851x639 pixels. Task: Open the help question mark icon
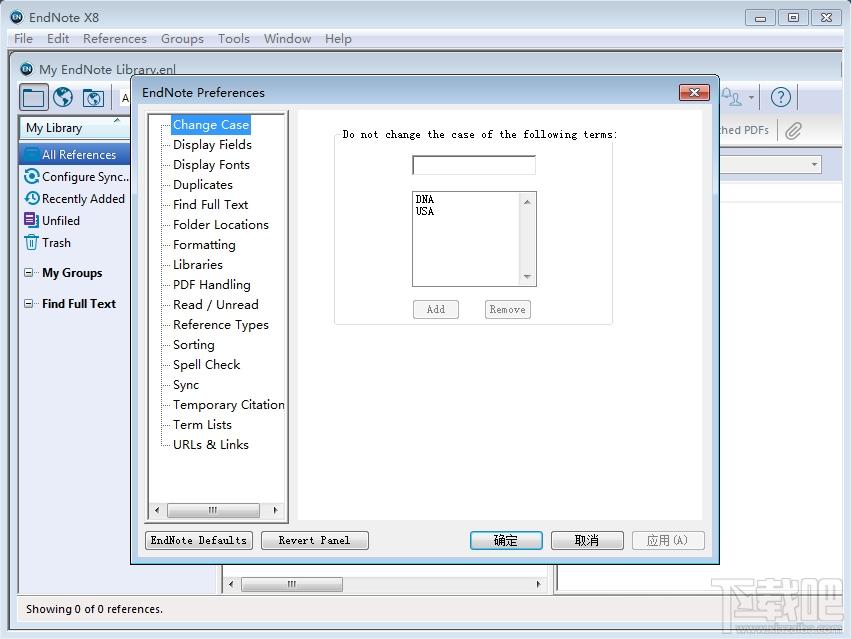(780, 98)
